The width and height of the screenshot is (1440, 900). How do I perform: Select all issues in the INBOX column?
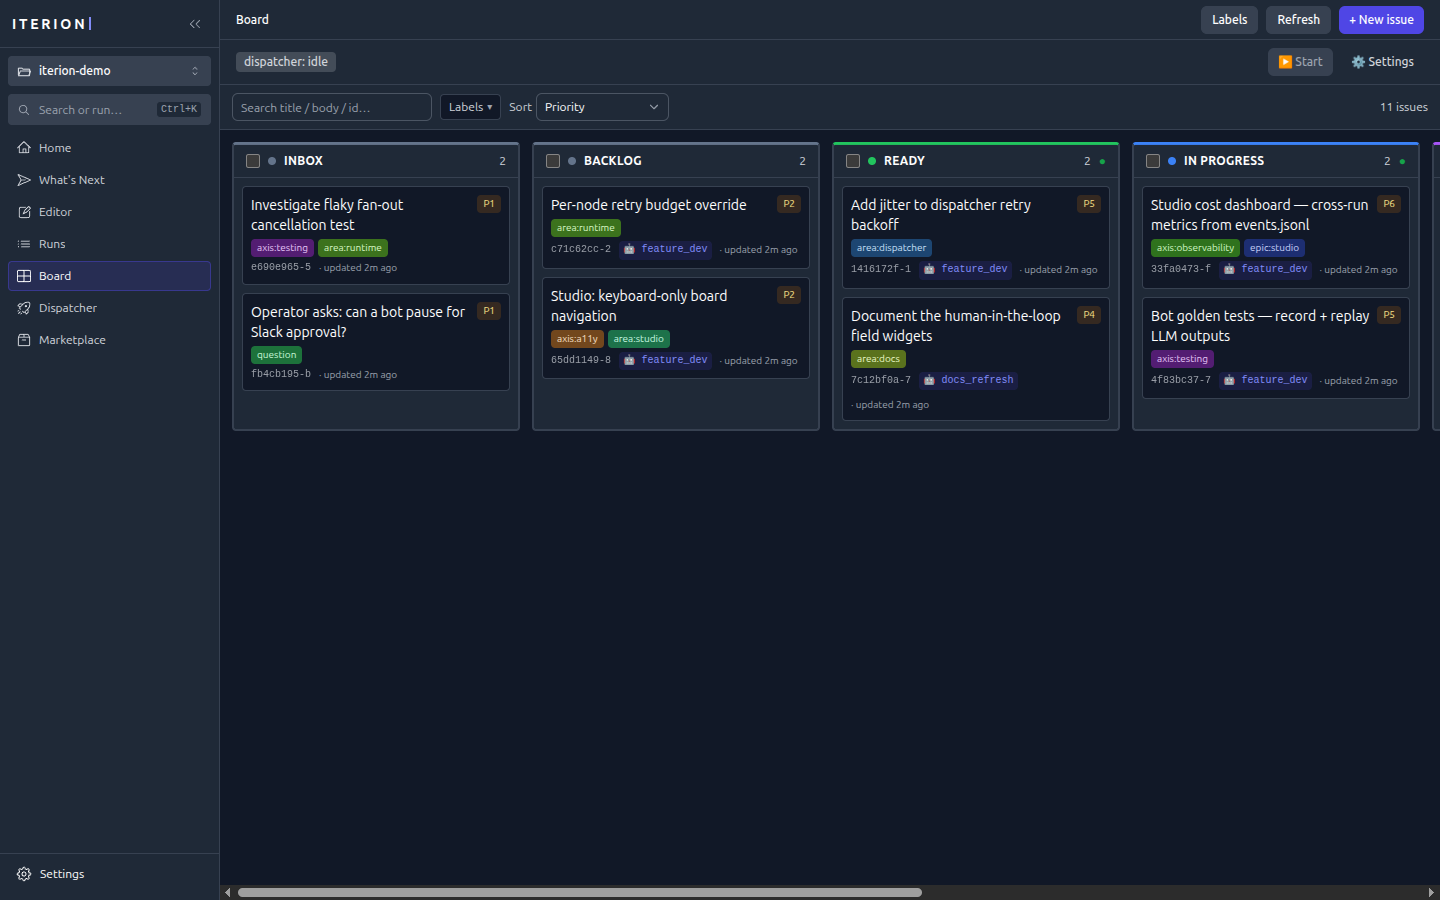click(253, 161)
